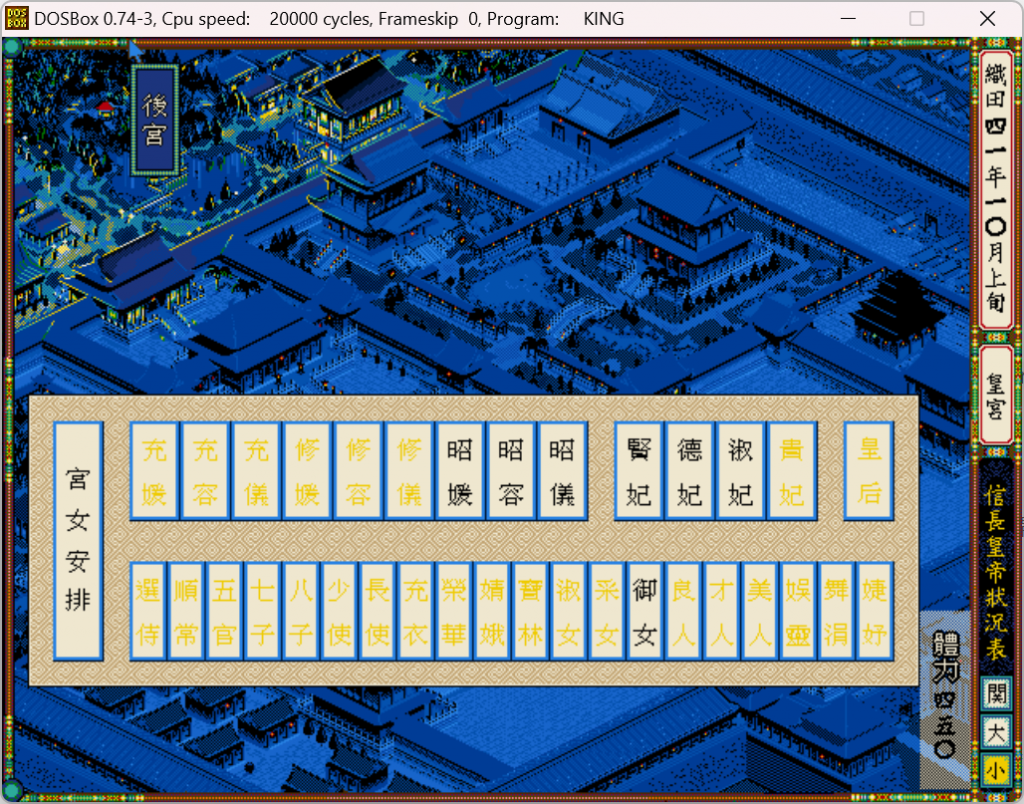This screenshot has height=804, width=1024.
Task: Select the 昭儀 rank tile
Action: (562, 471)
